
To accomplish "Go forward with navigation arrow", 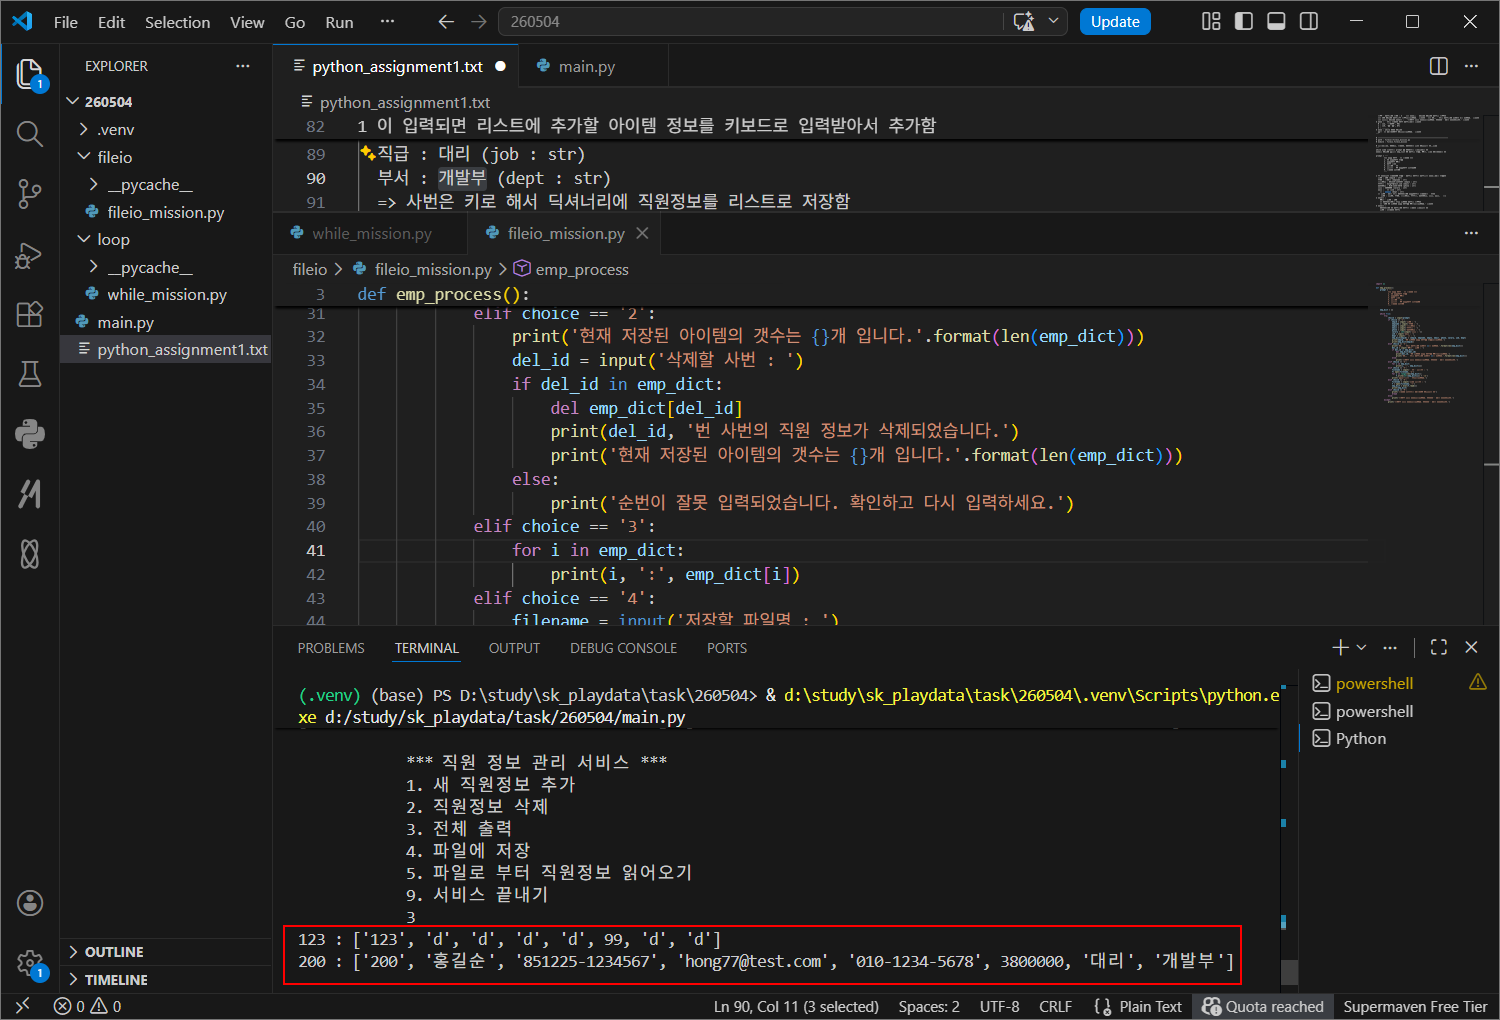I will pyautogui.click(x=479, y=21).
